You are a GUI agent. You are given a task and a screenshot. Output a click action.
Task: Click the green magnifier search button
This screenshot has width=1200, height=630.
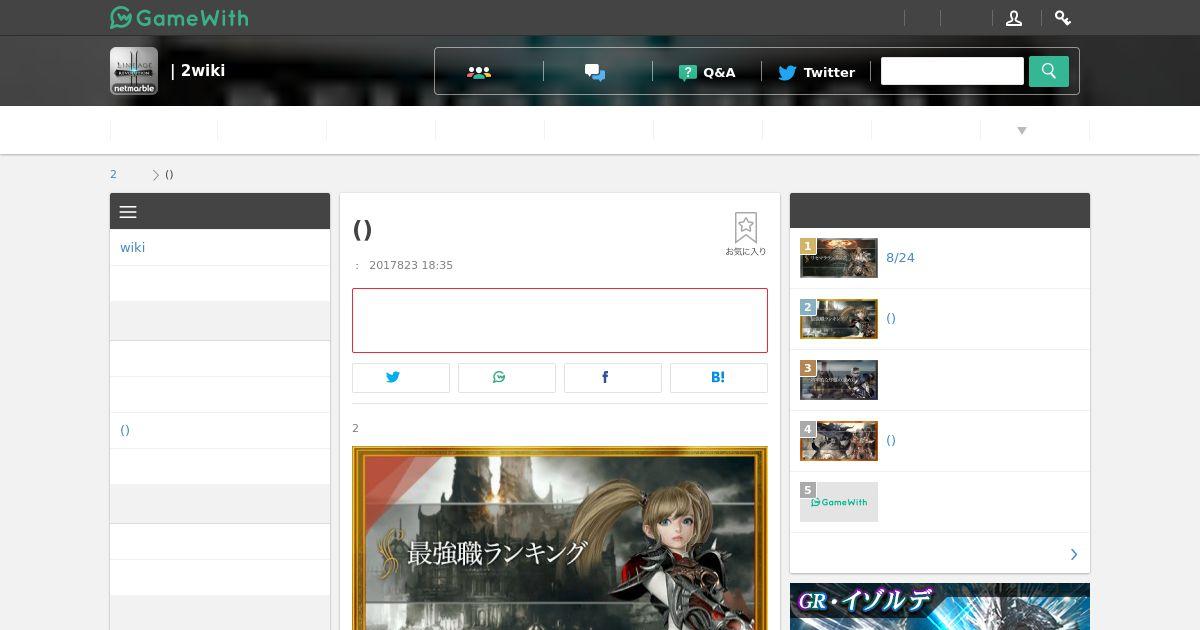click(1049, 71)
